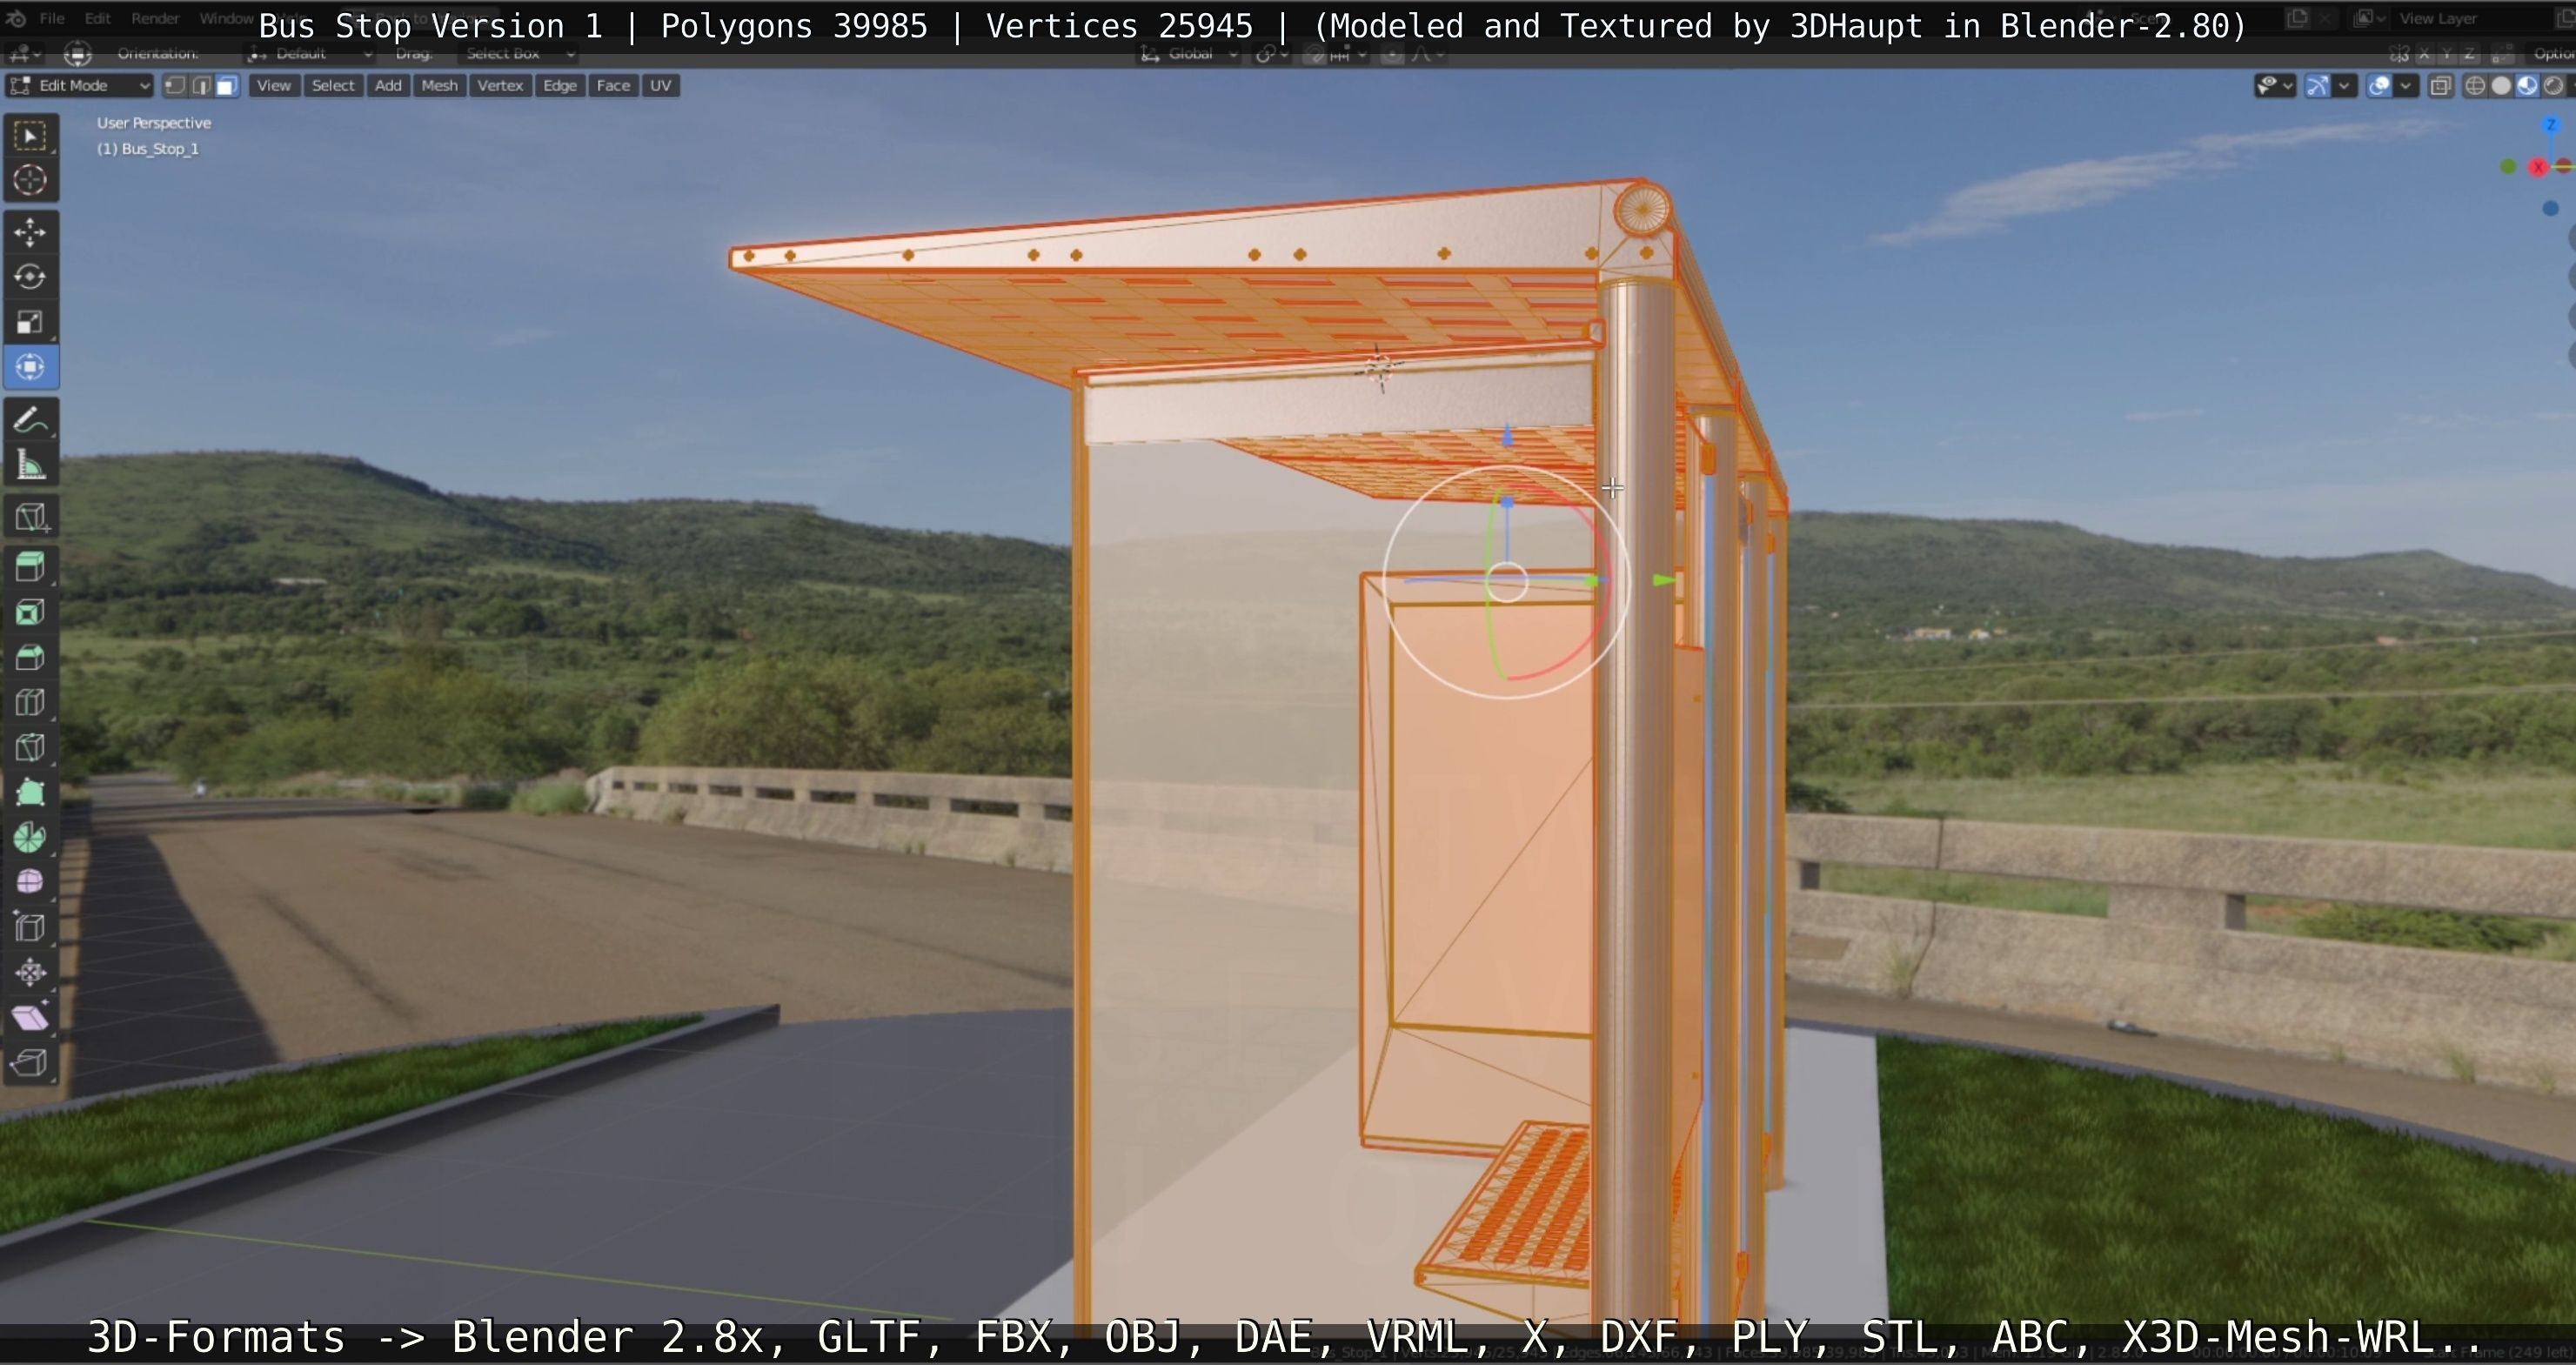Open the View menu
The width and height of the screenshot is (2576, 1365).
[274, 86]
